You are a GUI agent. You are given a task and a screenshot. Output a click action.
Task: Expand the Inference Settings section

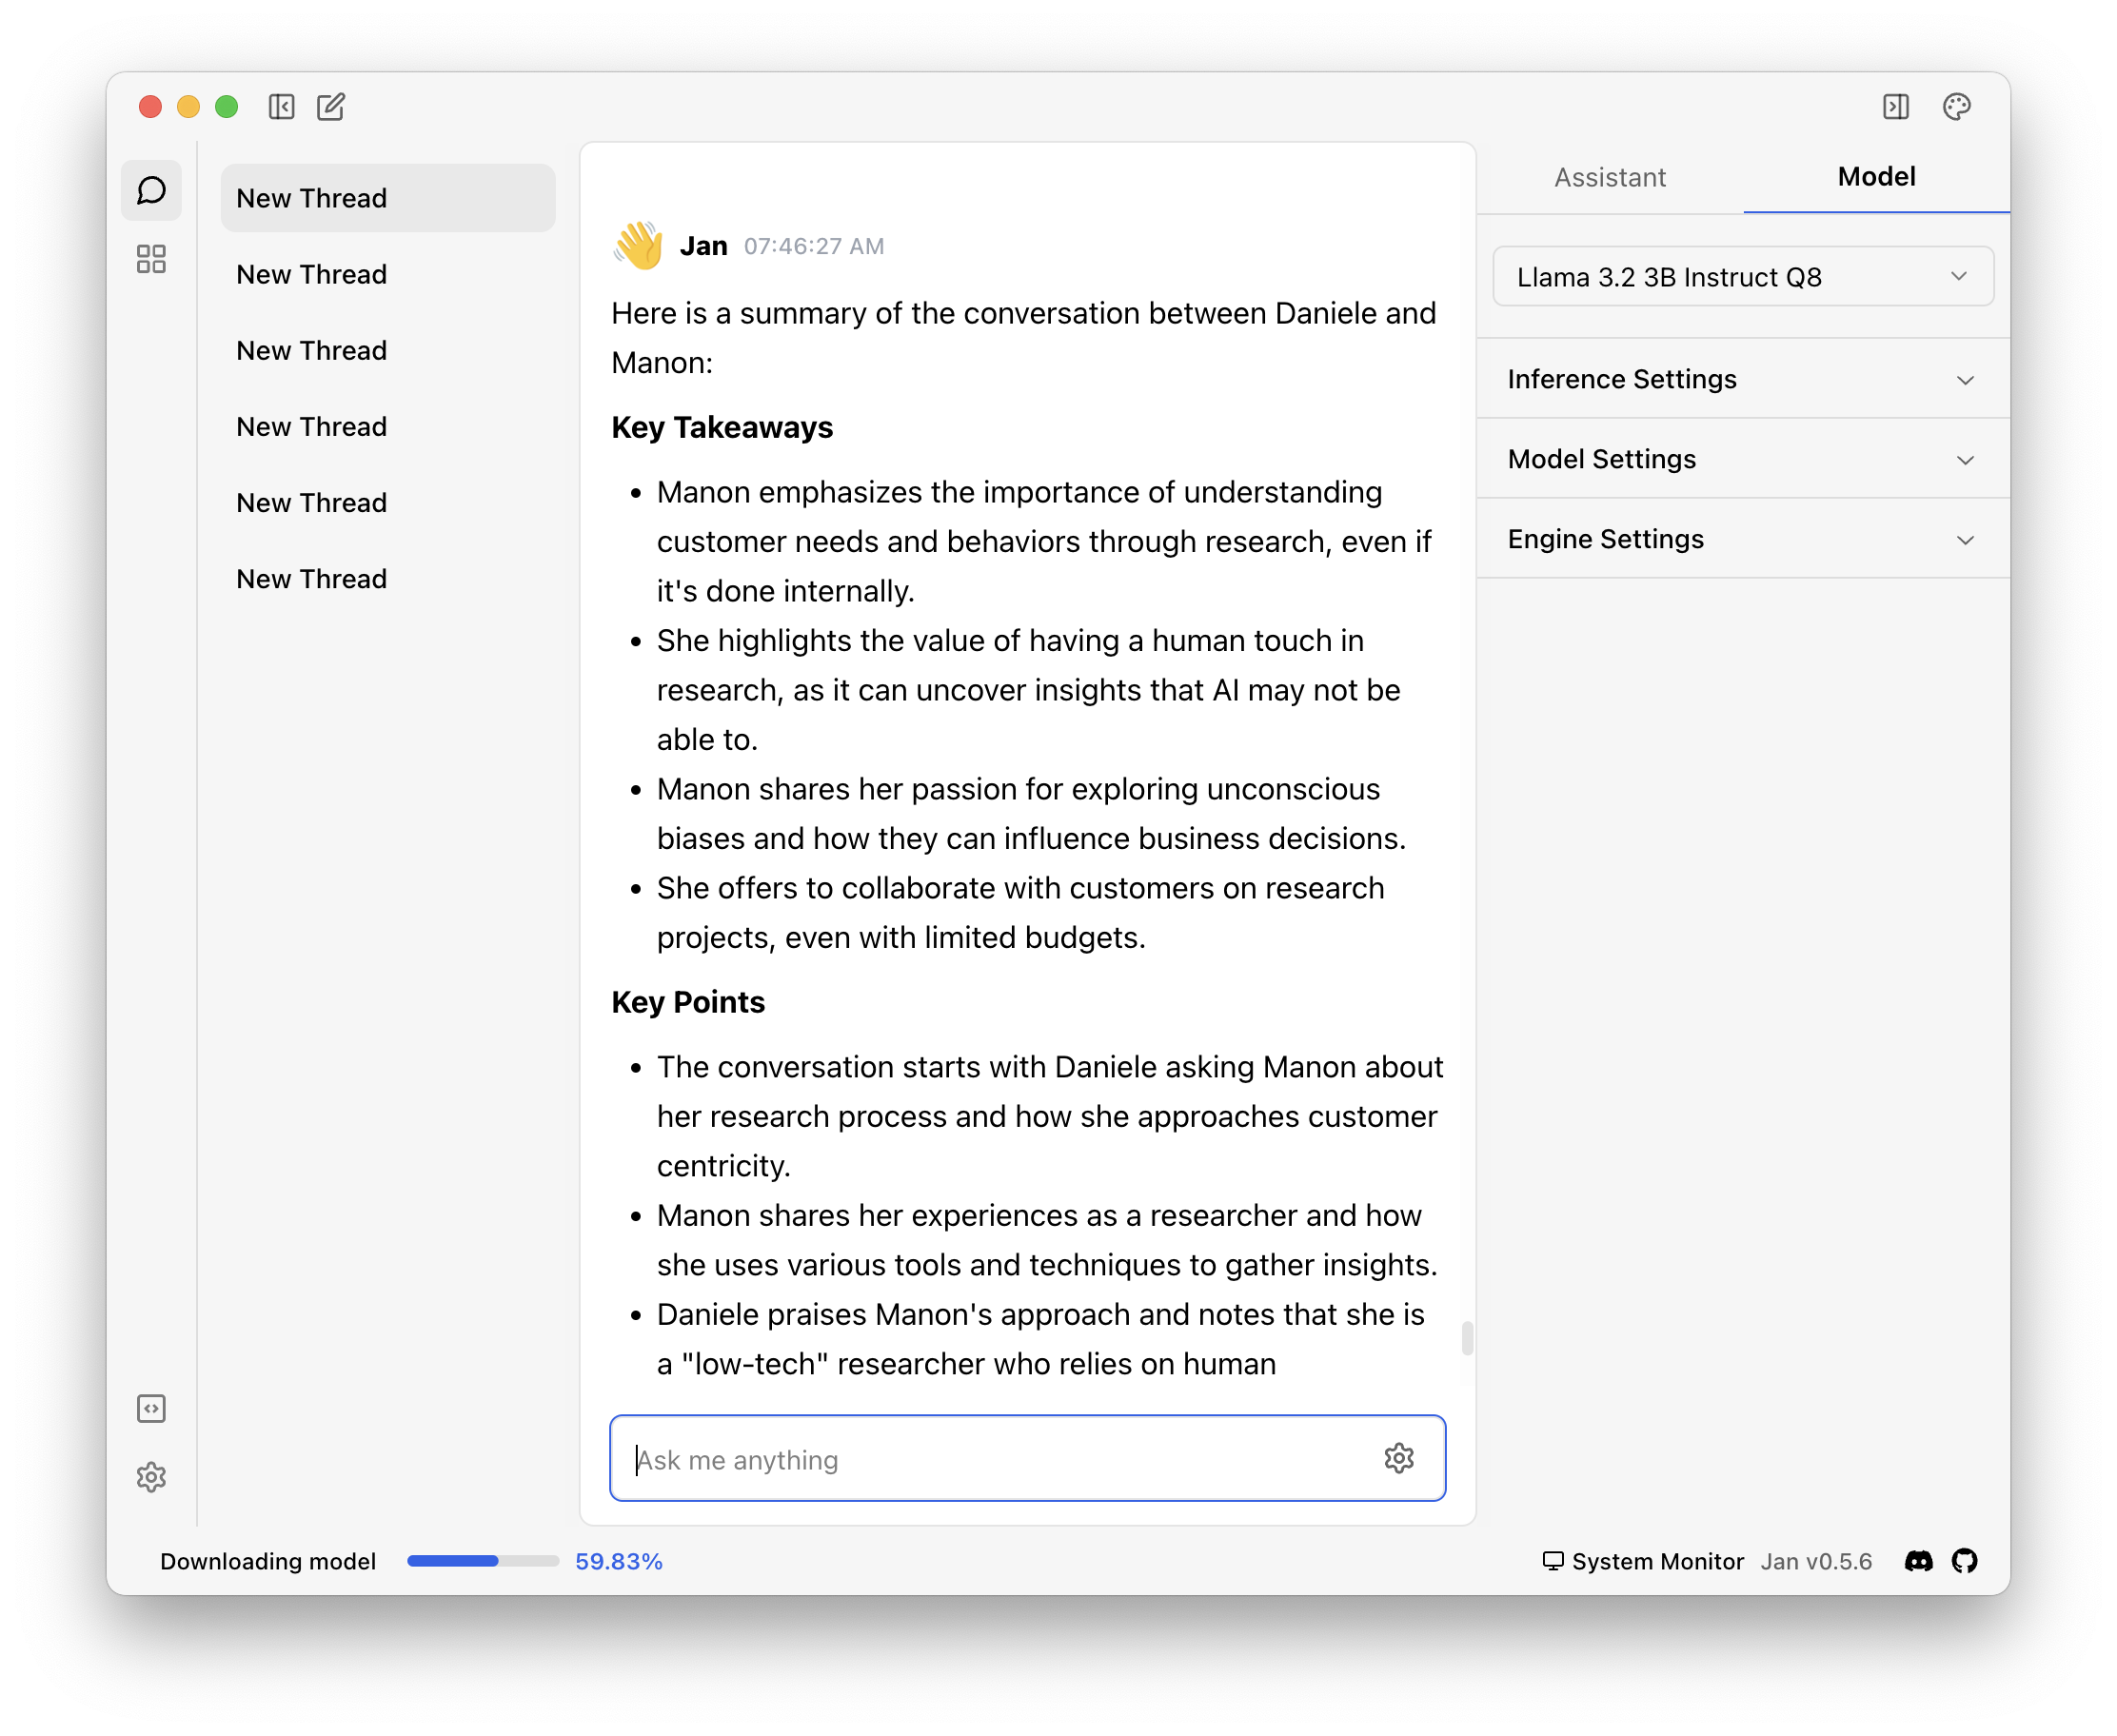1742,379
